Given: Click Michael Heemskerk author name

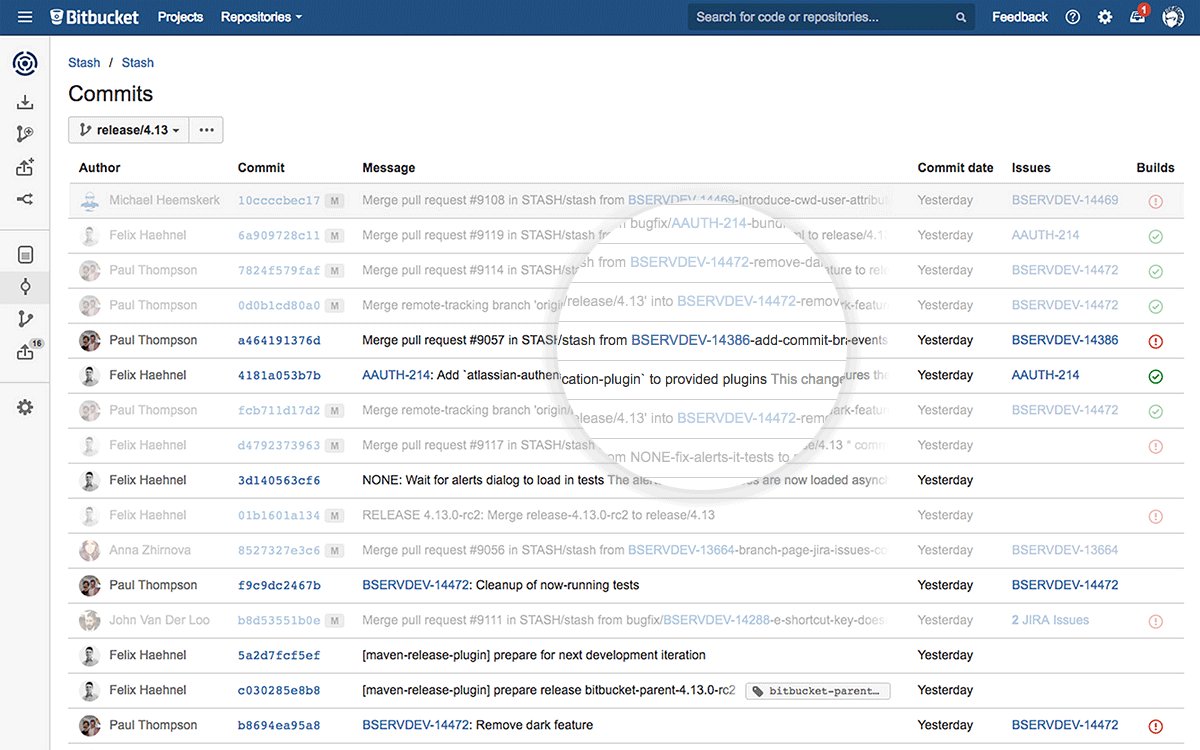Looking at the screenshot, I should 165,200.
